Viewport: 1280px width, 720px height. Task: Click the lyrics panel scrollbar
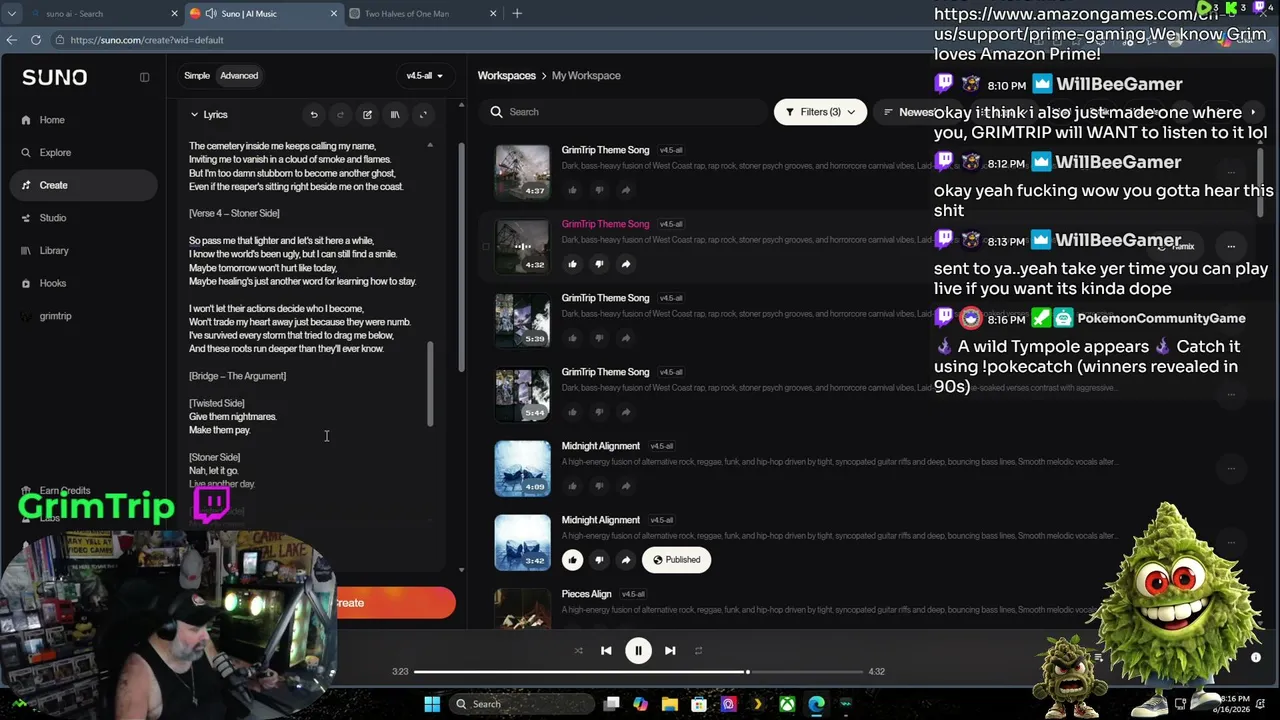(430, 384)
